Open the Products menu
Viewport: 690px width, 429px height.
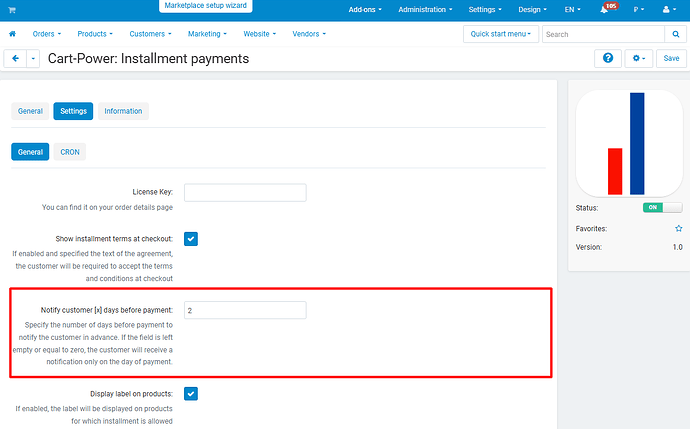pyautogui.click(x=95, y=34)
